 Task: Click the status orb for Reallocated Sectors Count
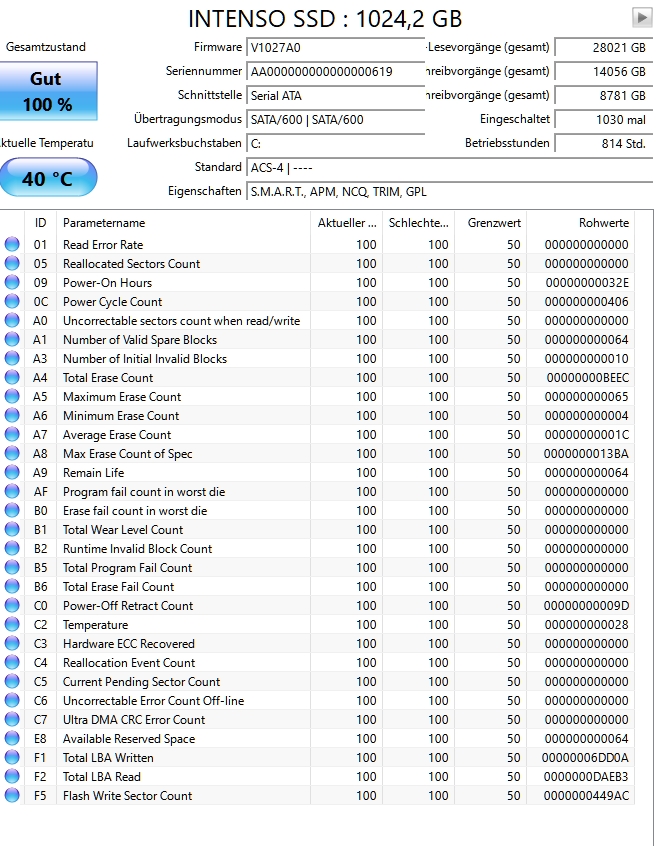tap(12, 263)
